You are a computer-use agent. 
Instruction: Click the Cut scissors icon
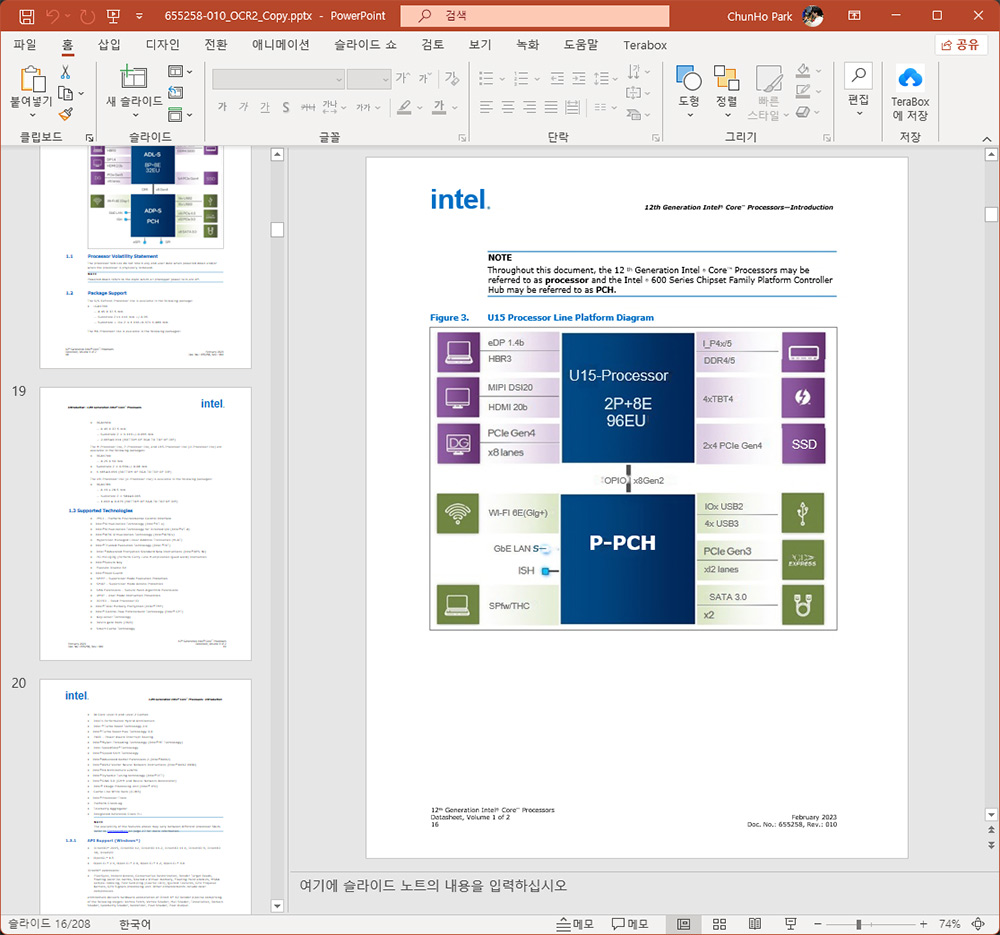pyautogui.click(x=65, y=72)
